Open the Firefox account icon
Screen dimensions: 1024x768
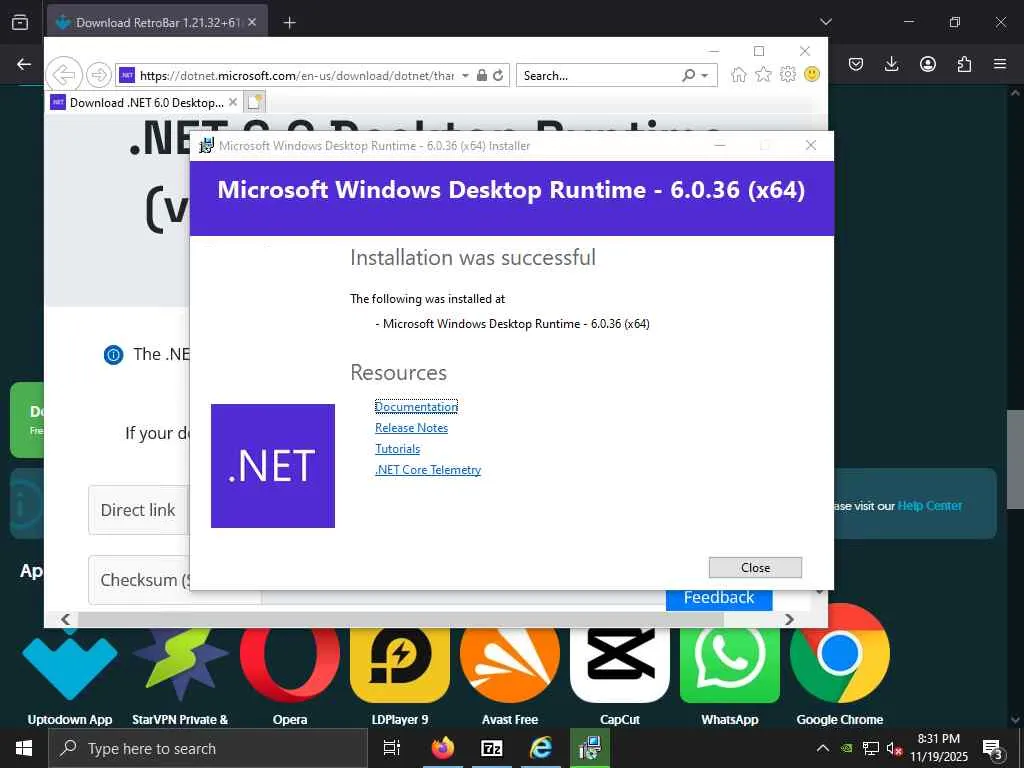coord(927,64)
